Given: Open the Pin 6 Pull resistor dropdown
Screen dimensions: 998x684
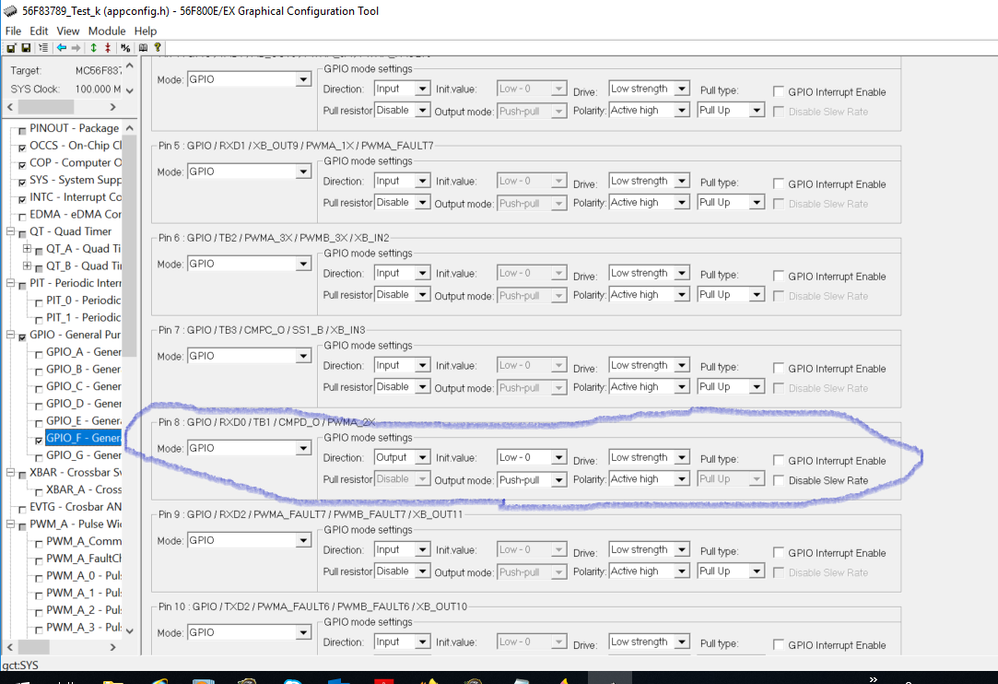Looking at the screenshot, I should [422, 295].
